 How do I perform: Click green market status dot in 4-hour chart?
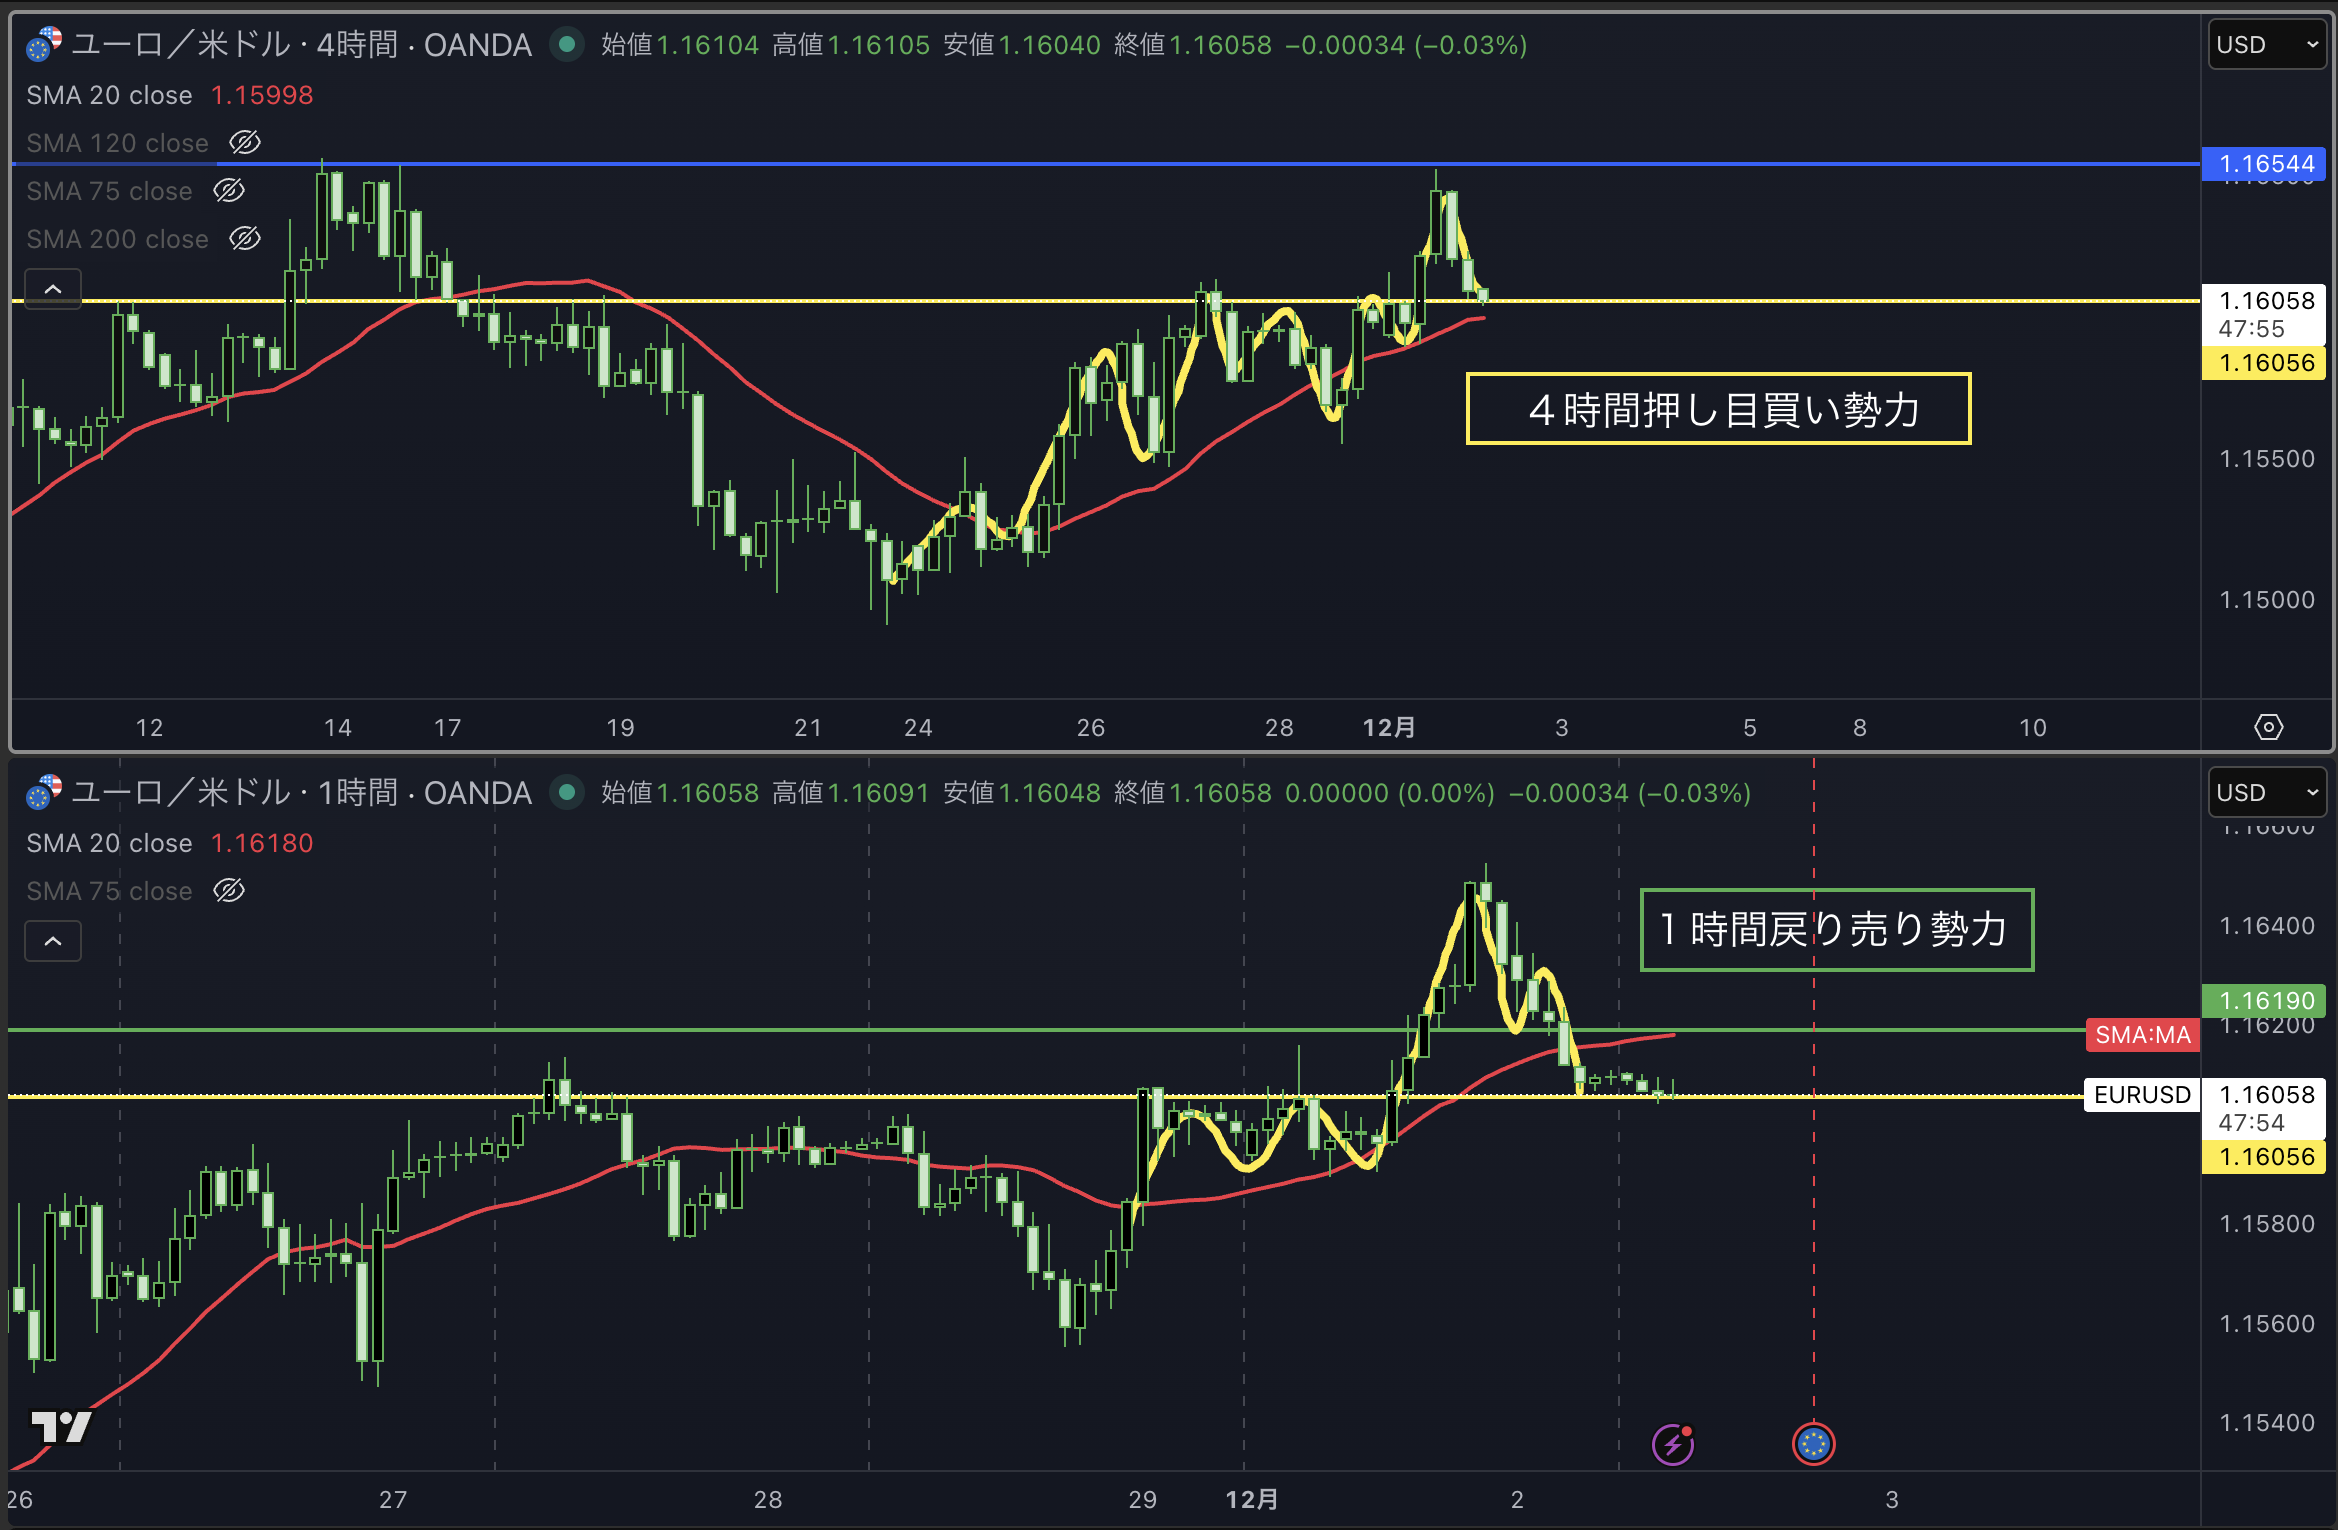click(x=567, y=44)
